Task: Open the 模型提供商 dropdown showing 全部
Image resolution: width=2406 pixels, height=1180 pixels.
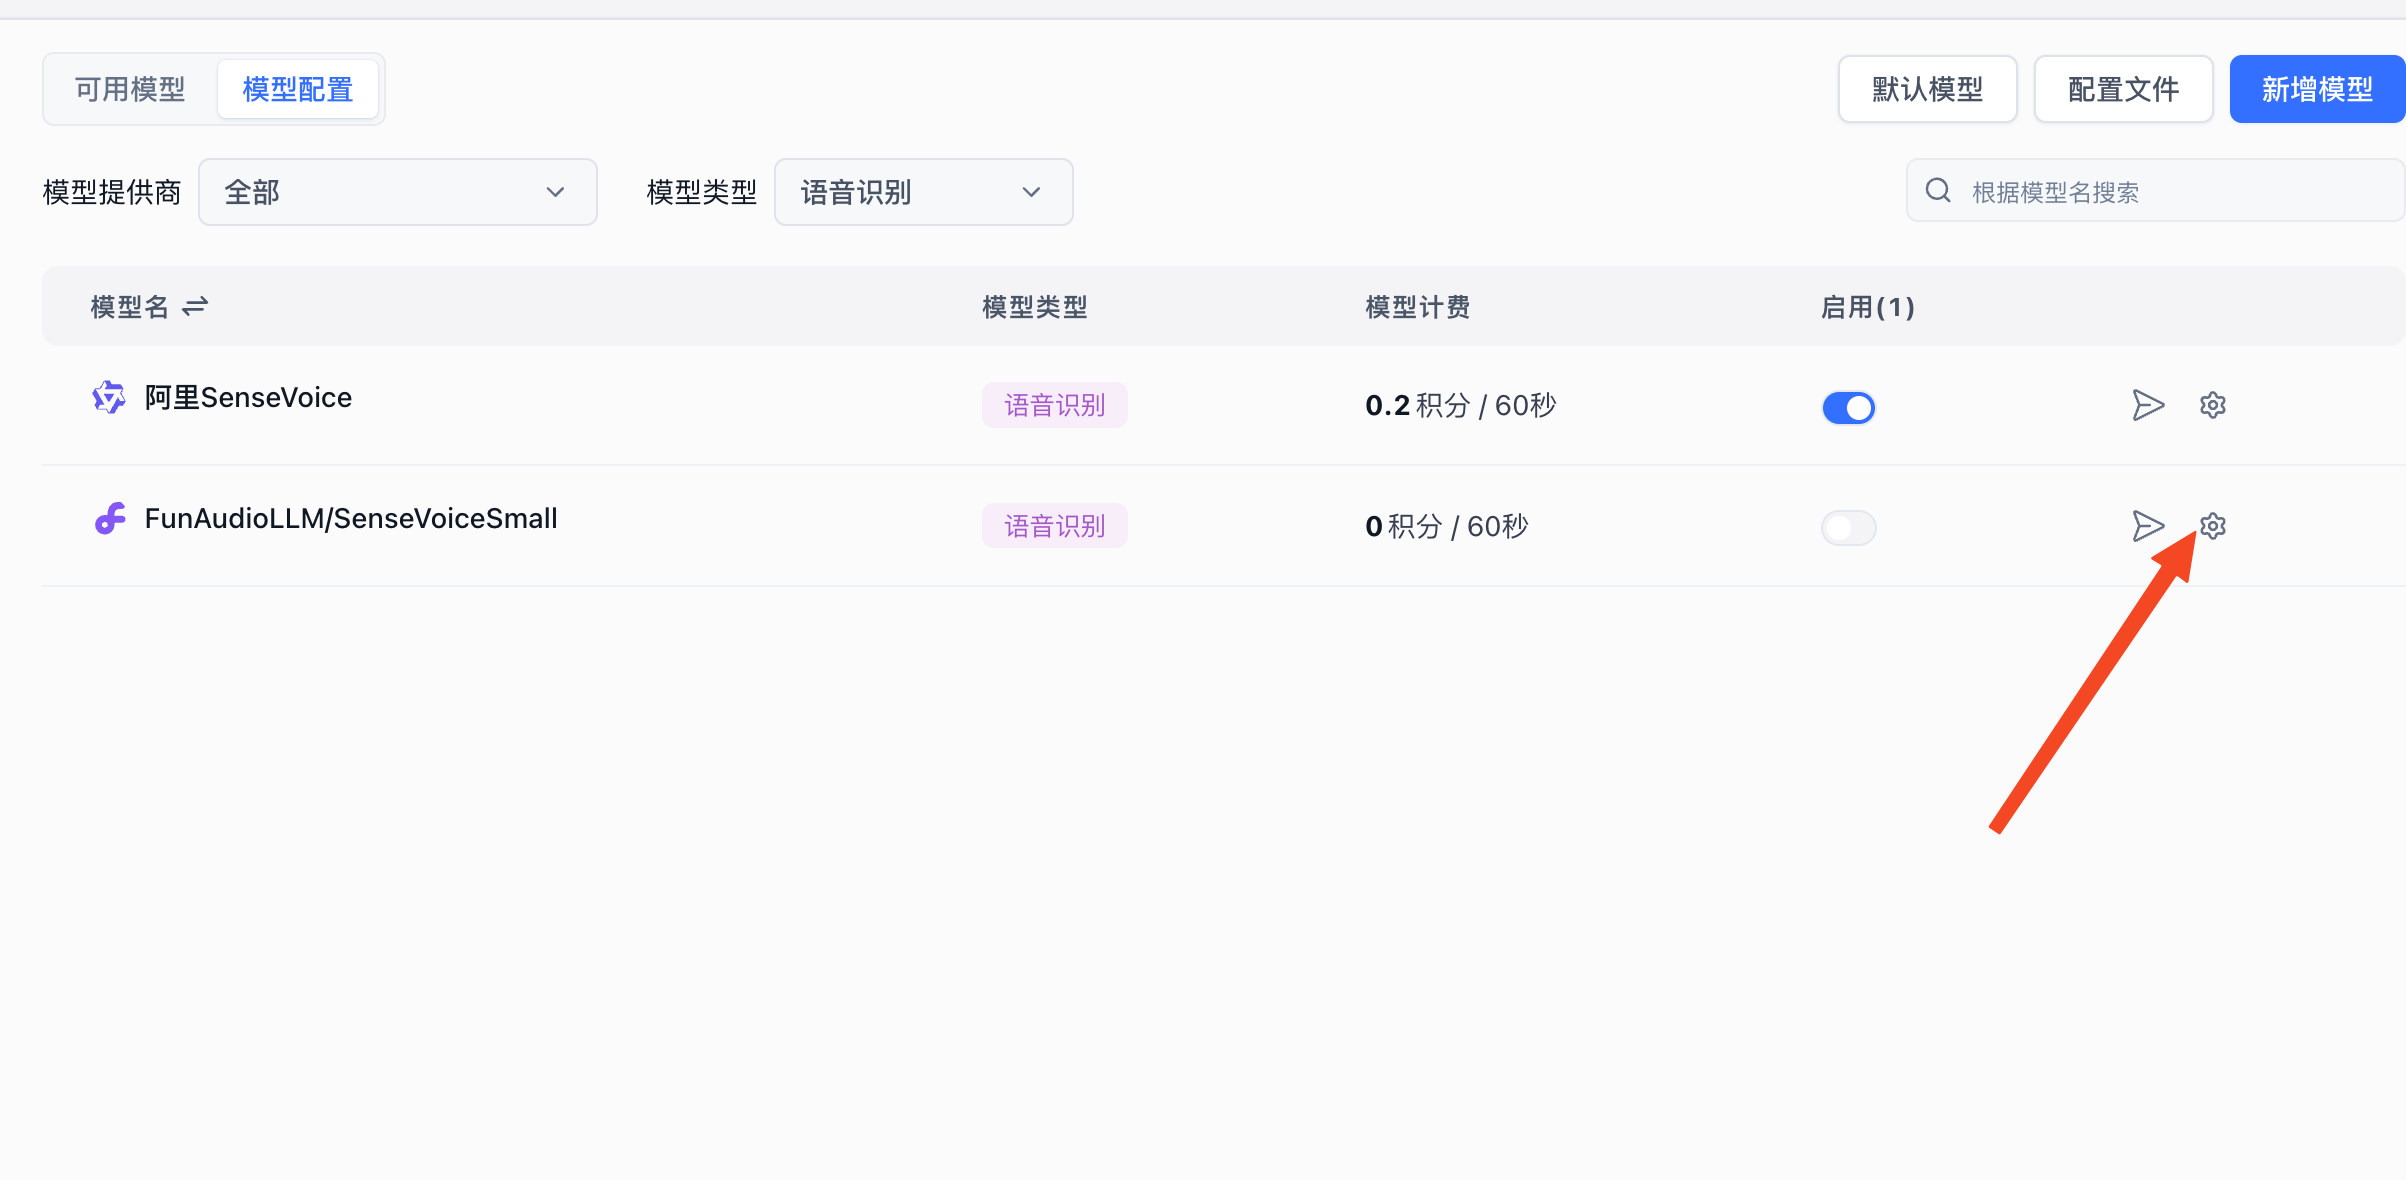Action: click(397, 192)
